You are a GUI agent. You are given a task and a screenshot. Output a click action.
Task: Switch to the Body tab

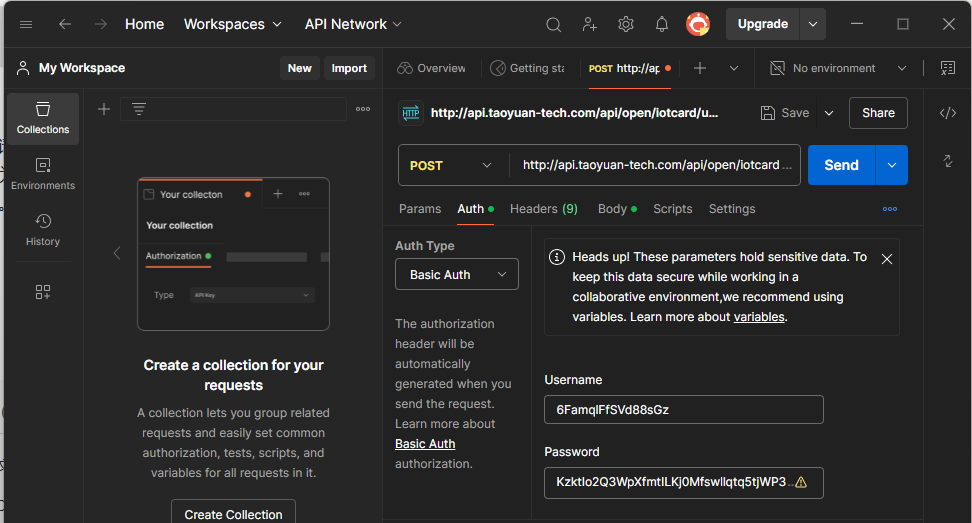616,209
